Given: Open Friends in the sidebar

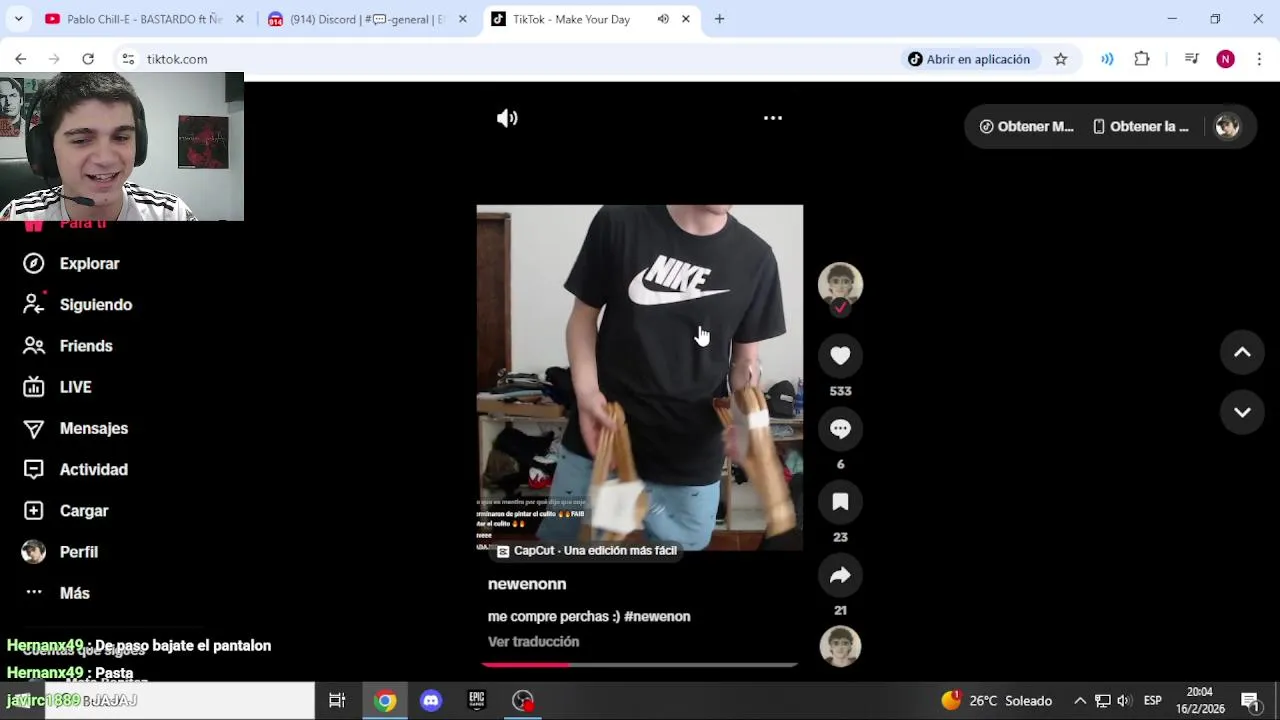Looking at the screenshot, I should (x=86, y=346).
